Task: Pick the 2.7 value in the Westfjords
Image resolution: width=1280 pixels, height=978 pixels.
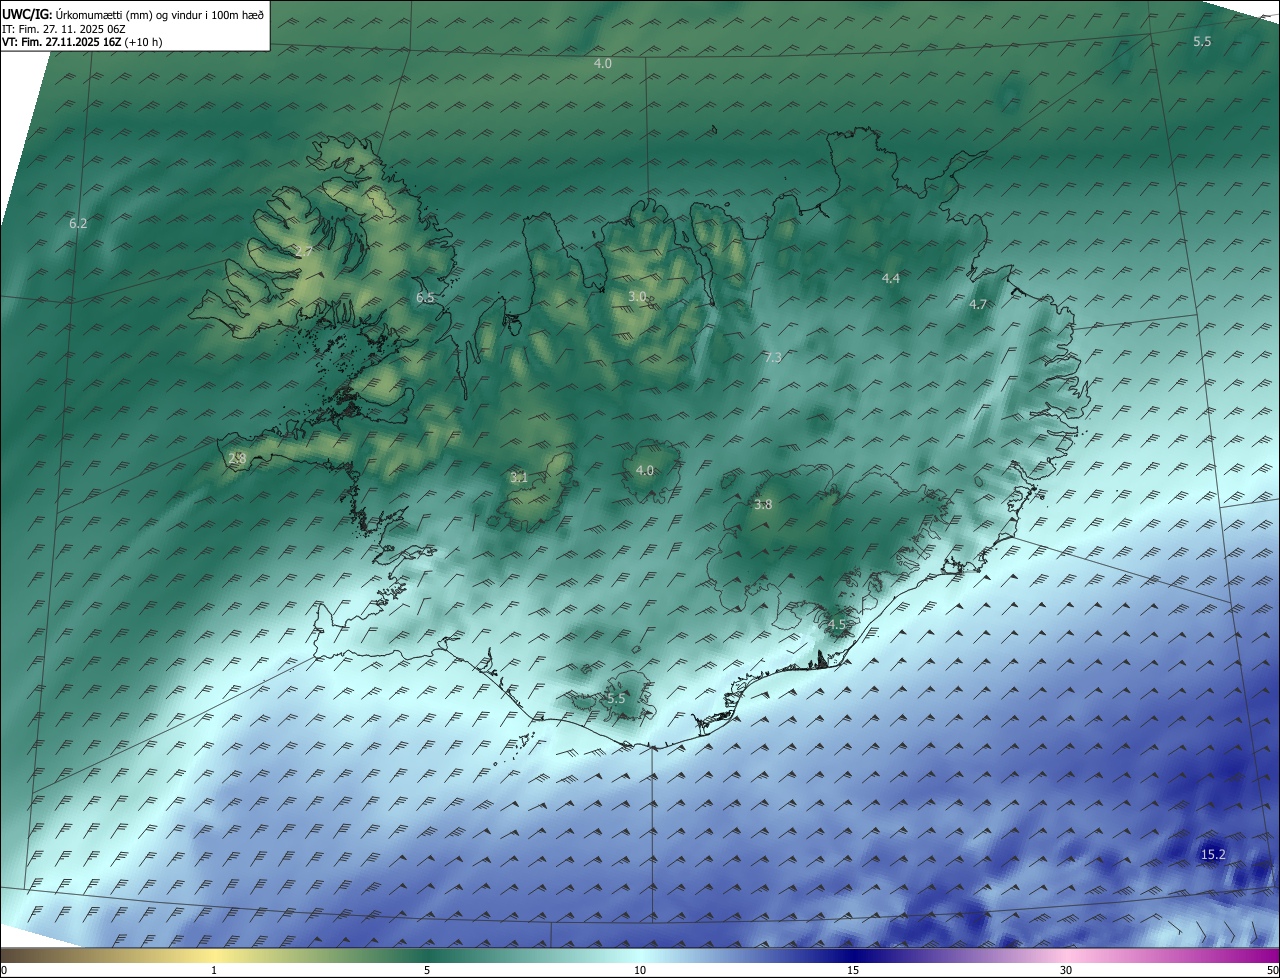Action: [304, 250]
